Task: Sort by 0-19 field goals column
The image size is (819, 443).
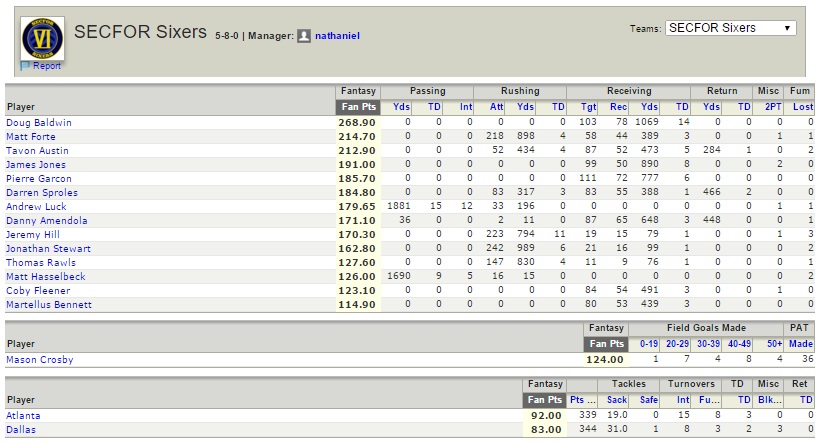Action: pos(649,344)
